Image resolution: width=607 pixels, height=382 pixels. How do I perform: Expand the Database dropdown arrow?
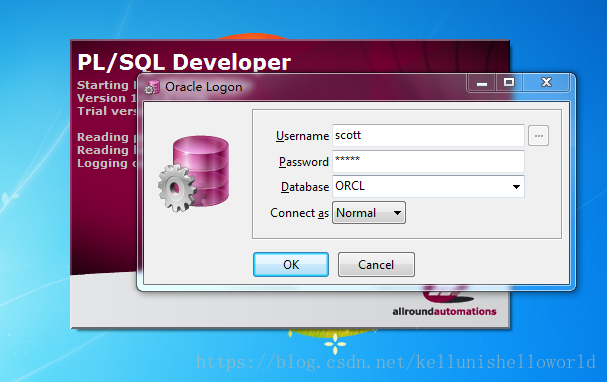[516, 187]
